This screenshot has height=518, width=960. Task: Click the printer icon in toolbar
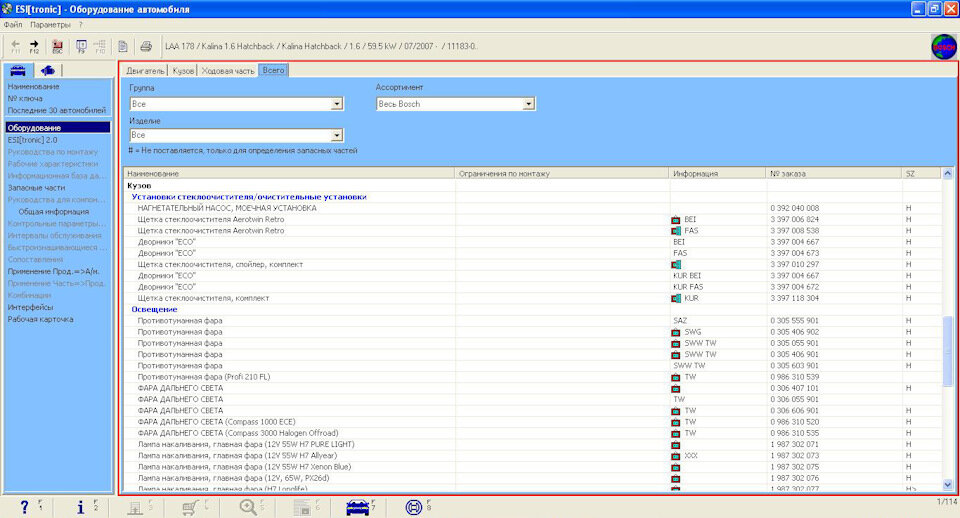146,47
